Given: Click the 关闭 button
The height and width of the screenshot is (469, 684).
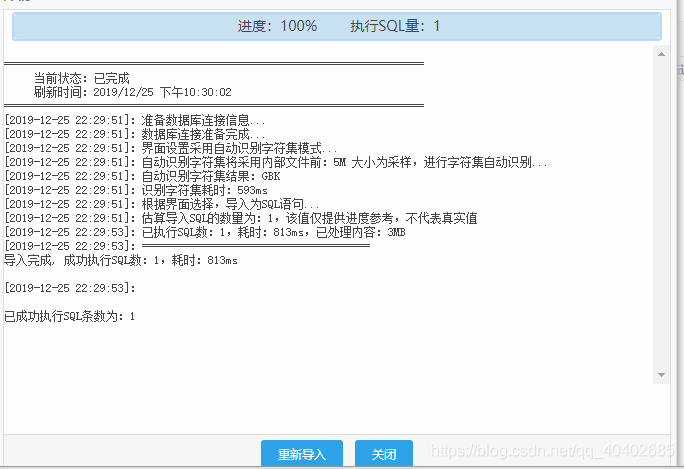Looking at the screenshot, I should tap(384, 454).
